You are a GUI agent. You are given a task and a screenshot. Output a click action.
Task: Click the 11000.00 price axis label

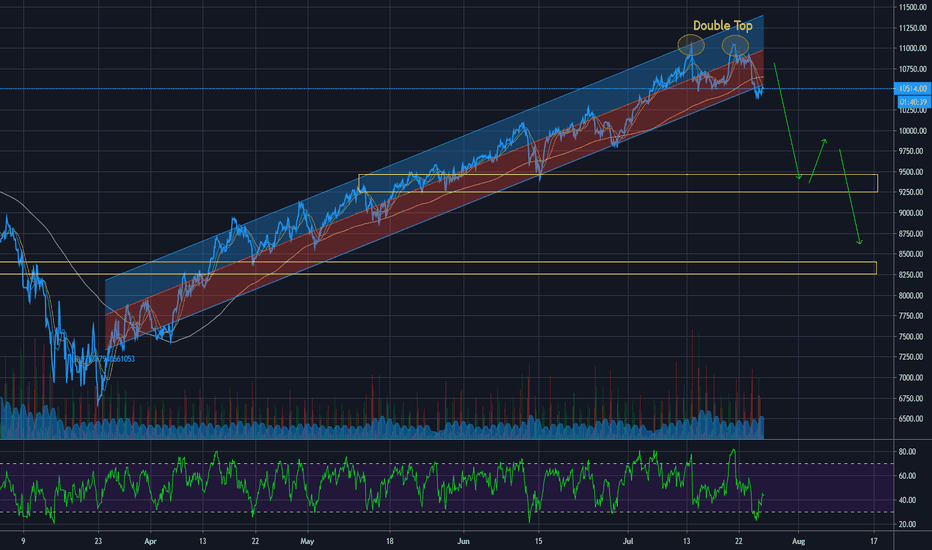(912, 49)
